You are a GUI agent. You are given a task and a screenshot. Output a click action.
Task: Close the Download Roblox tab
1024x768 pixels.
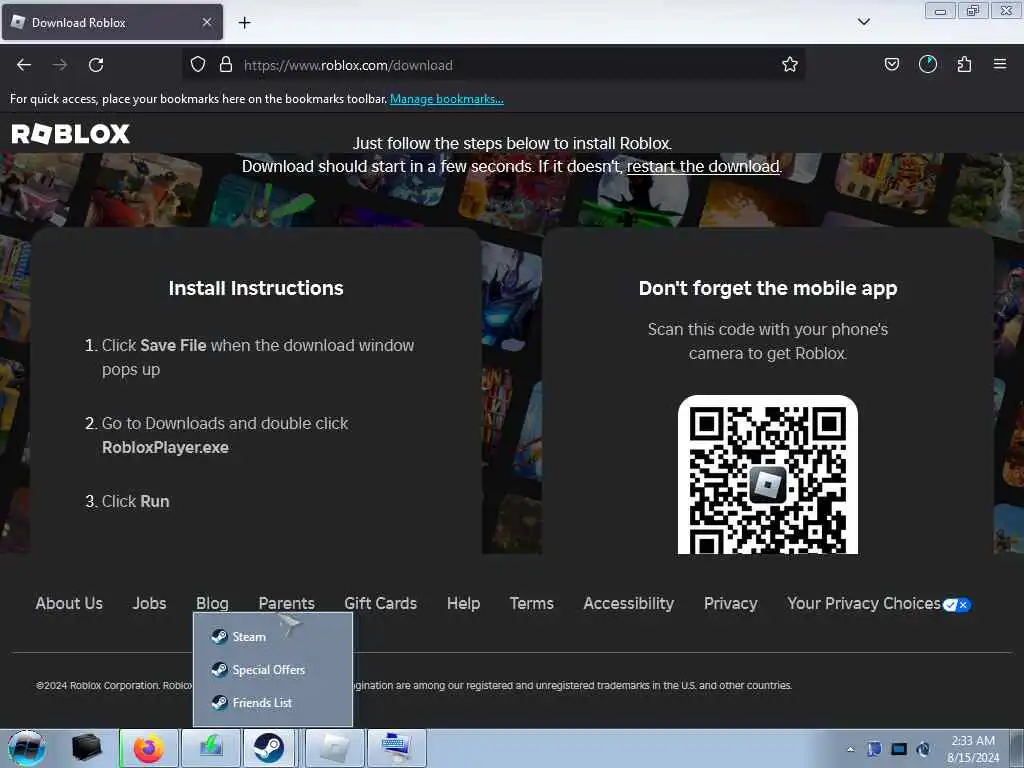point(207,22)
